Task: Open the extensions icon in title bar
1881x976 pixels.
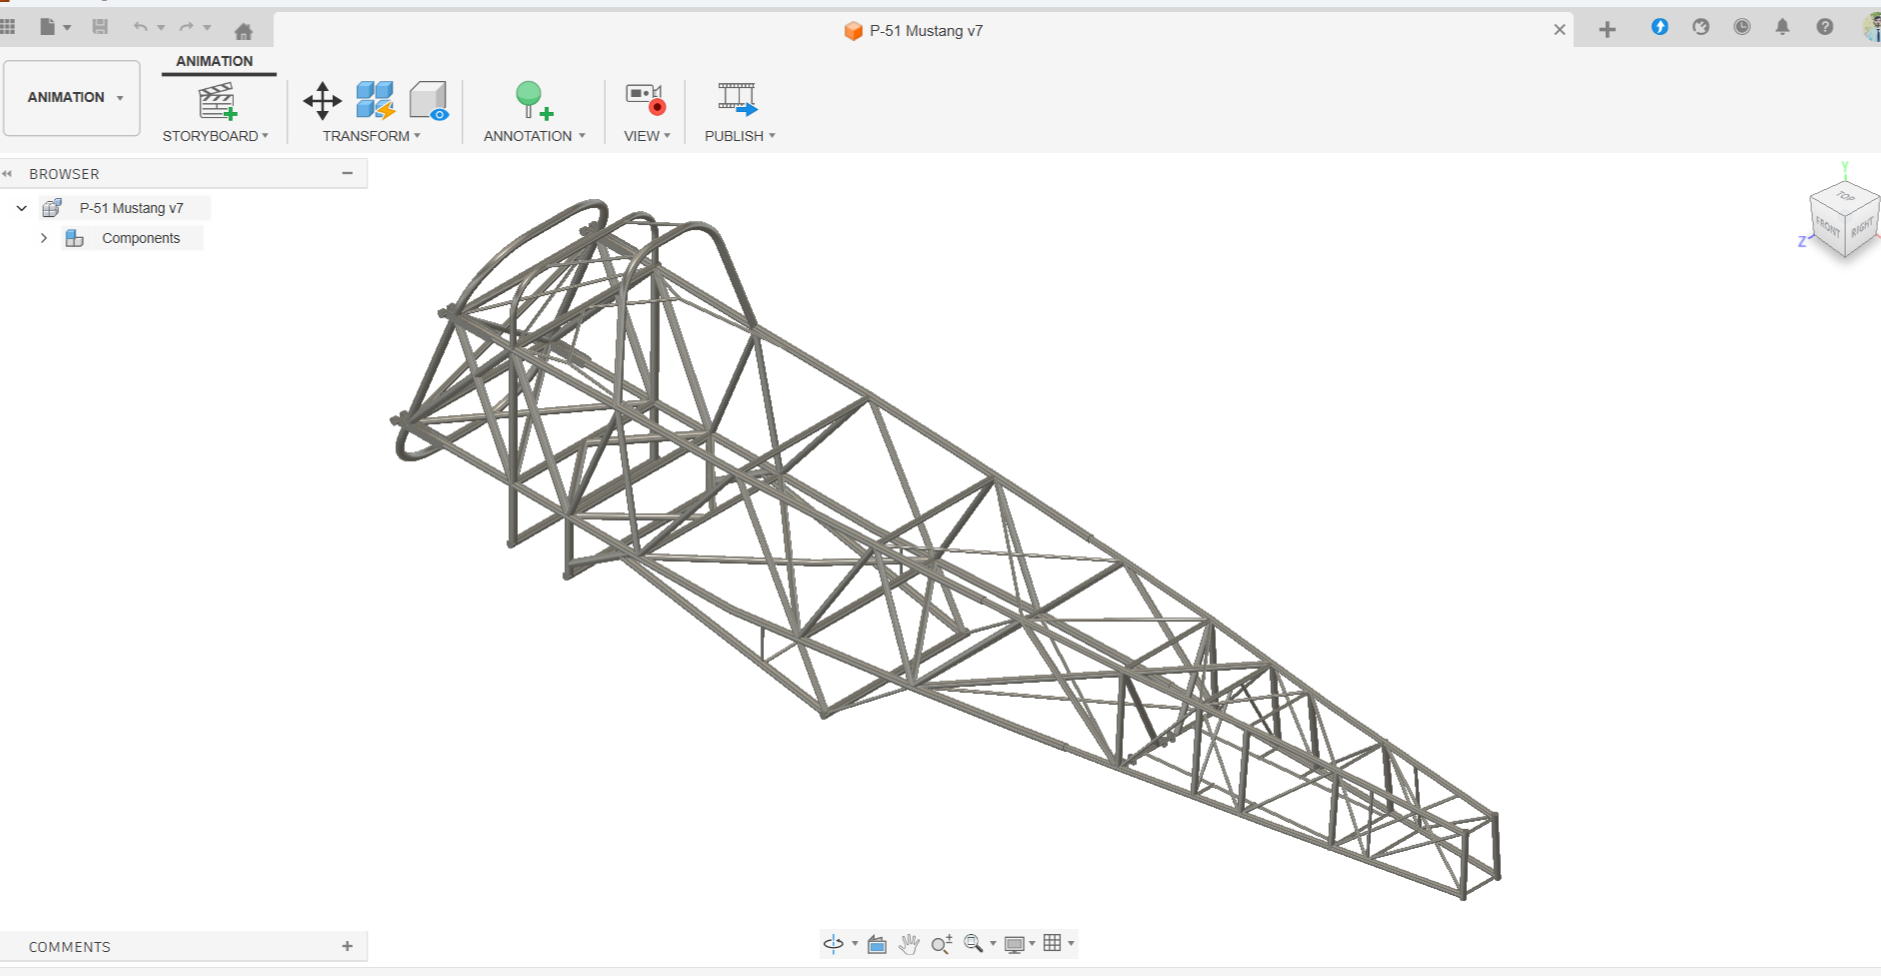Action: pyautogui.click(x=1660, y=27)
